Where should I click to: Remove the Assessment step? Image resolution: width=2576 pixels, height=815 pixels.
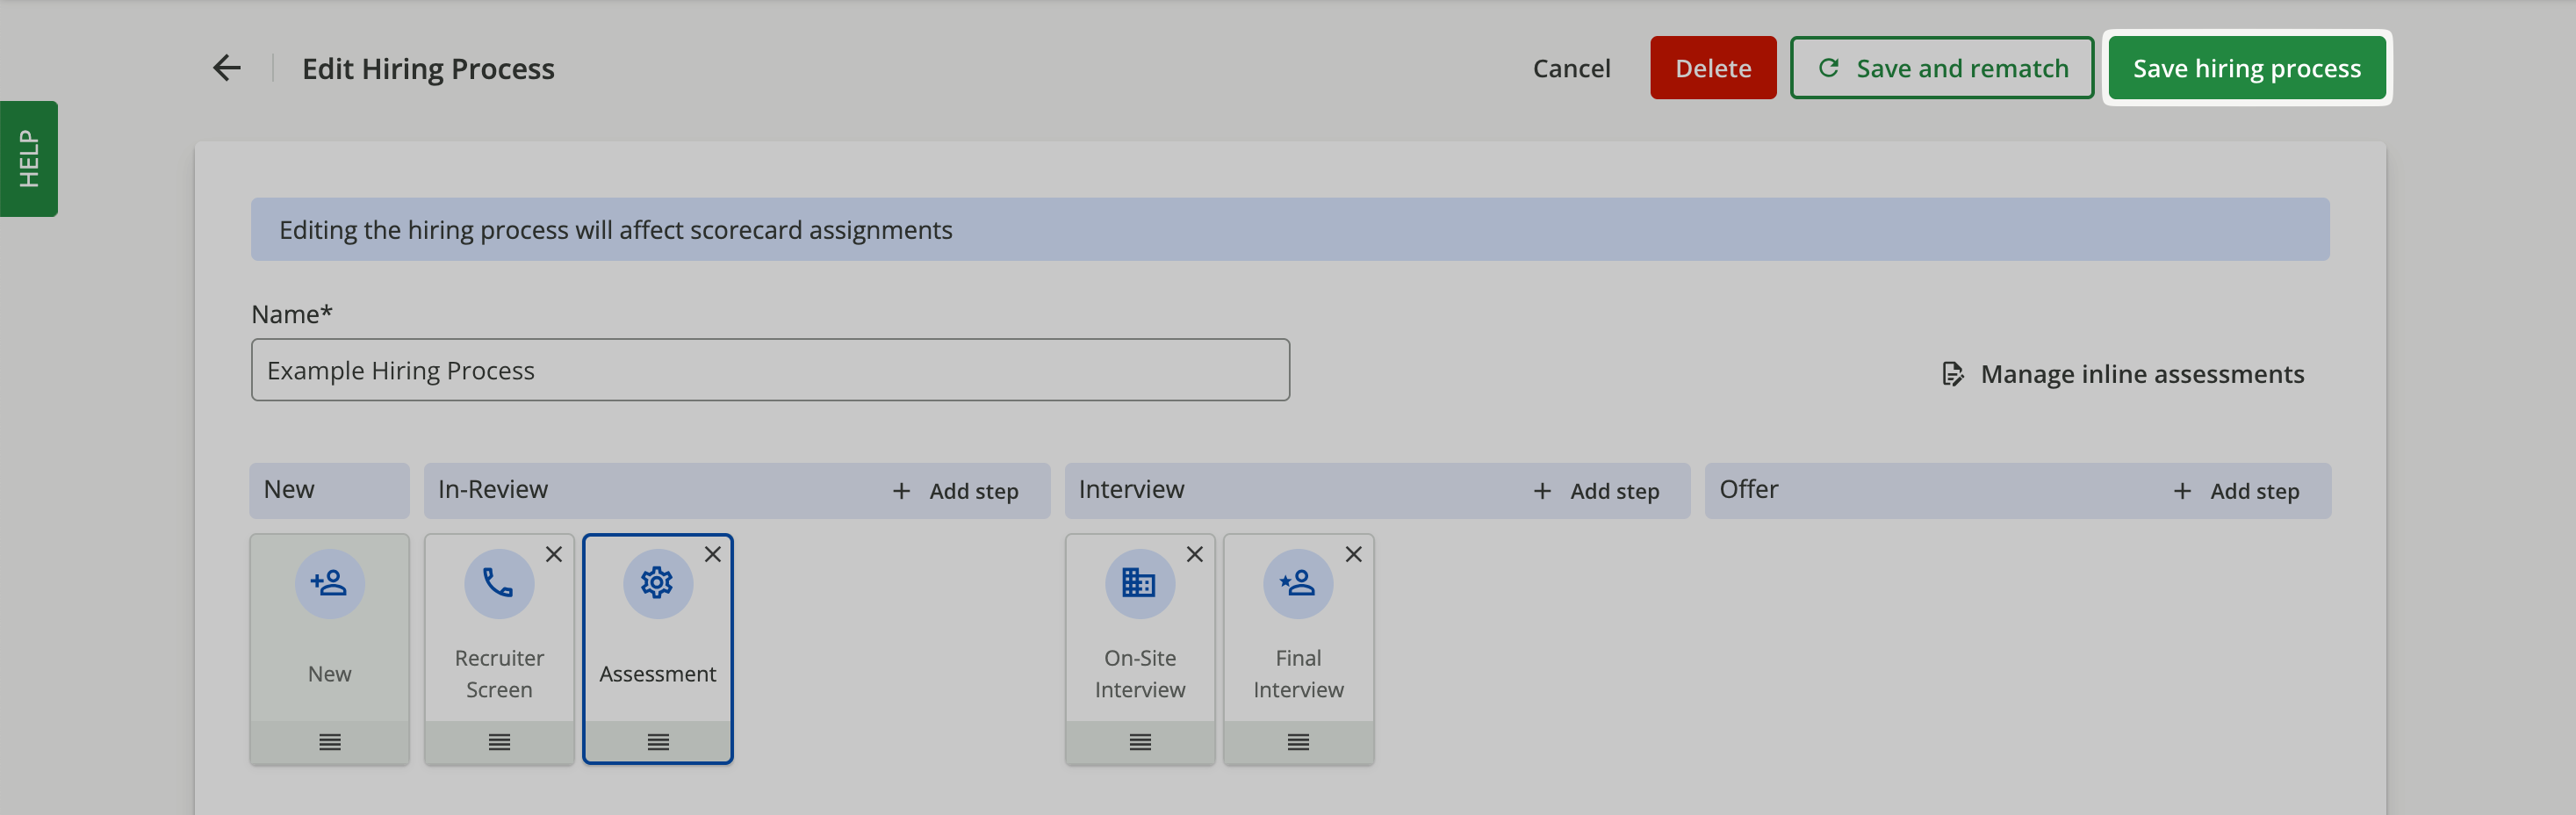click(713, 554)
